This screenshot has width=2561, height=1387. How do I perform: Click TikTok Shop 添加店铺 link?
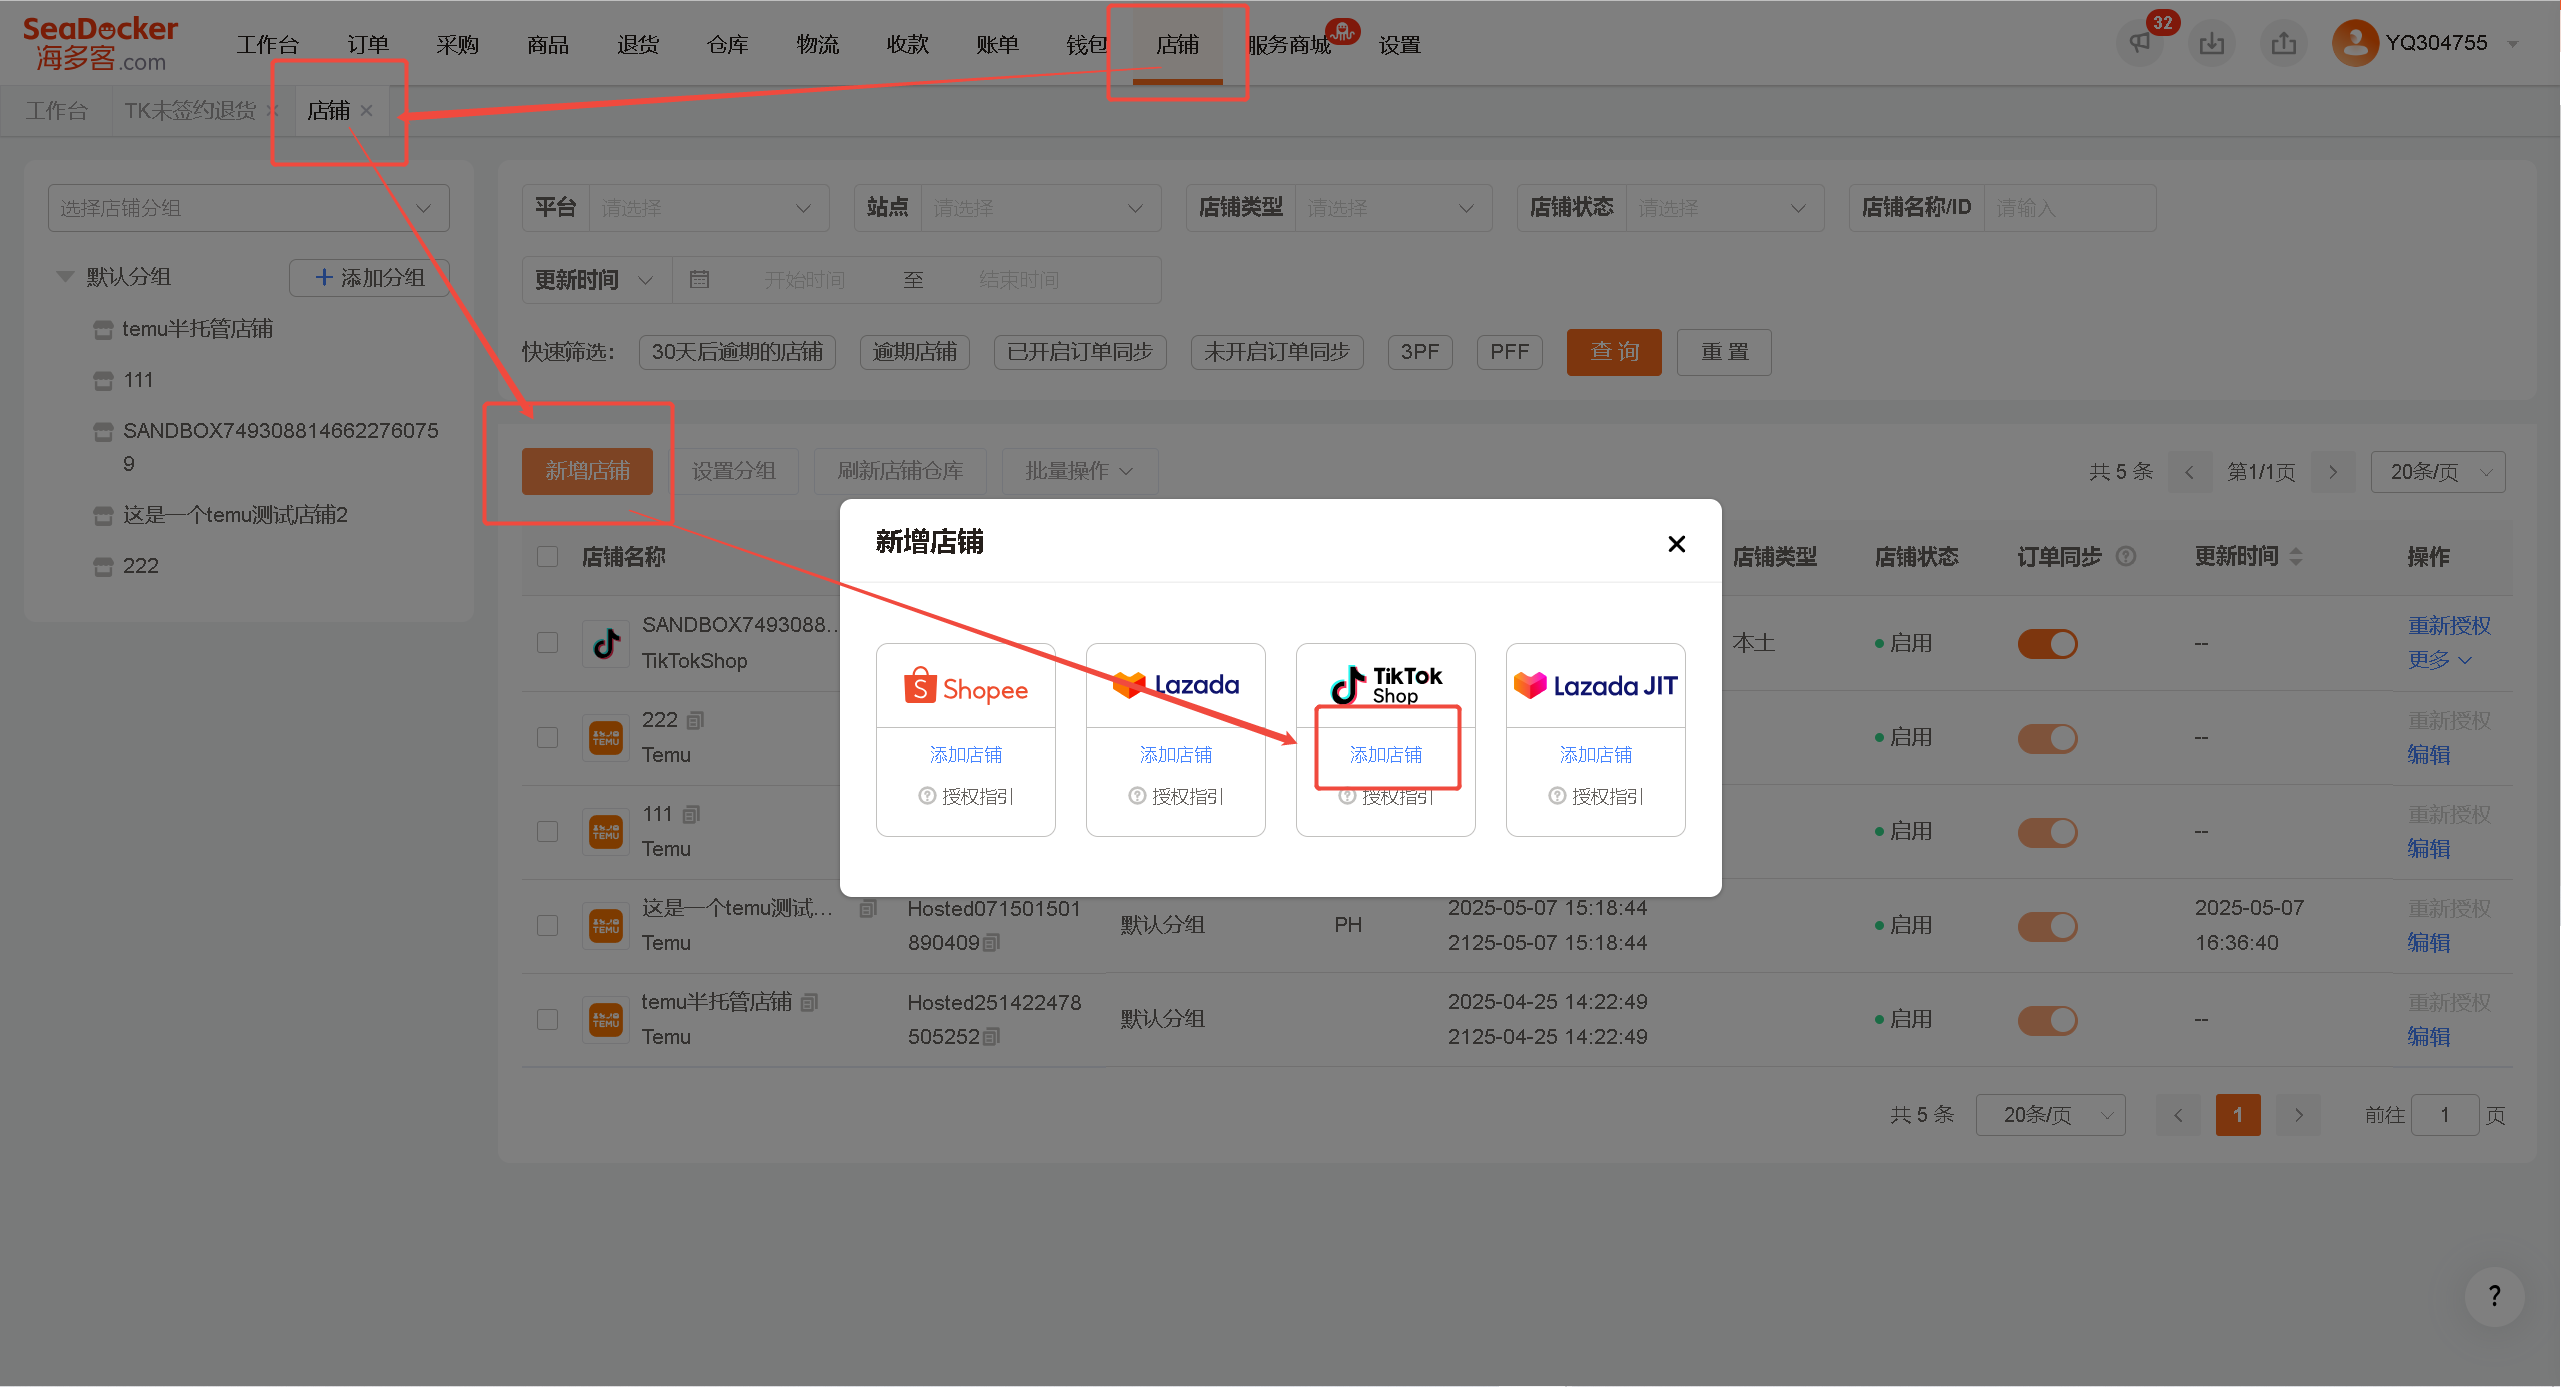pyautogui.click(x=1386, y=755)
